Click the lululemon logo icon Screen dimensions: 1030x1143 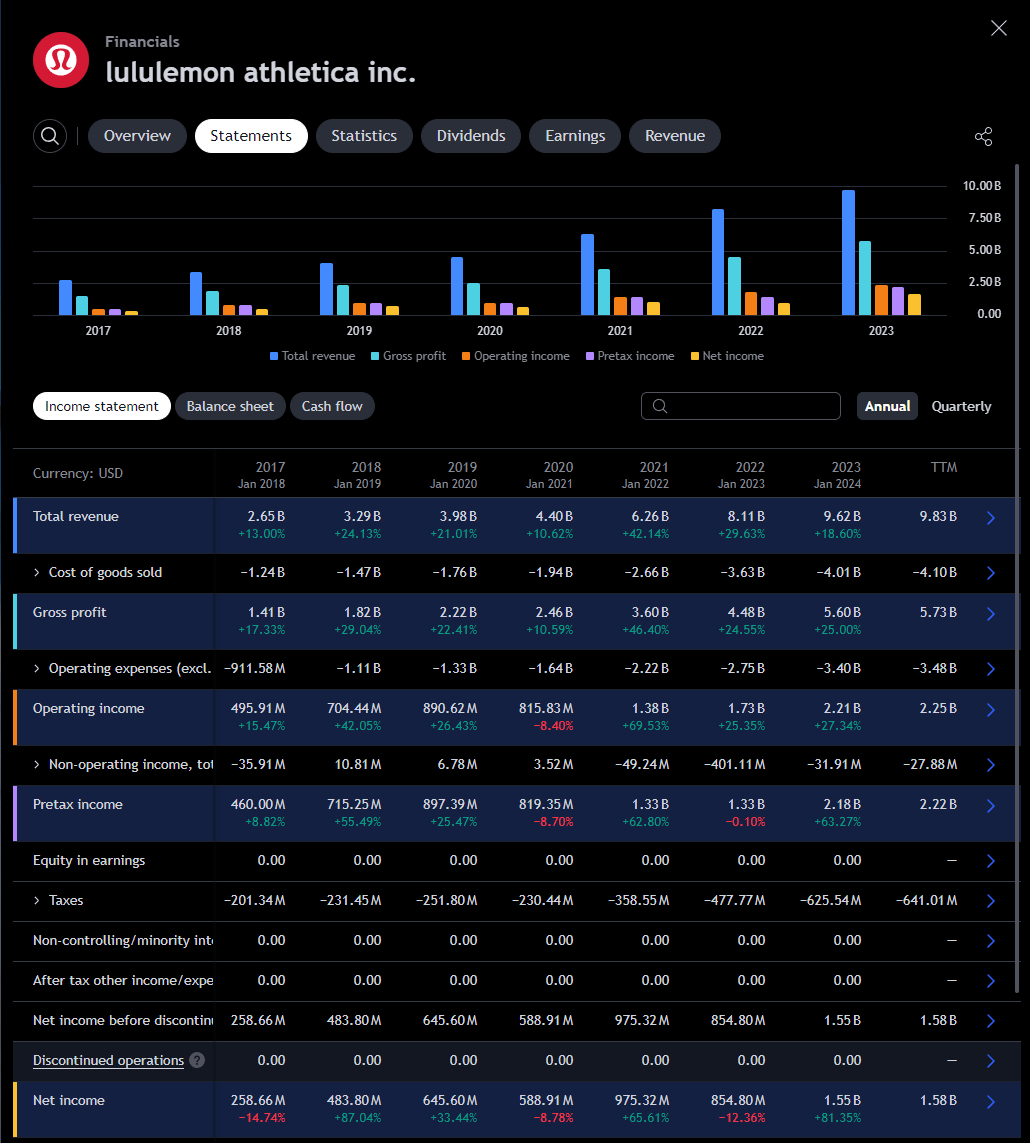[61, 61]
